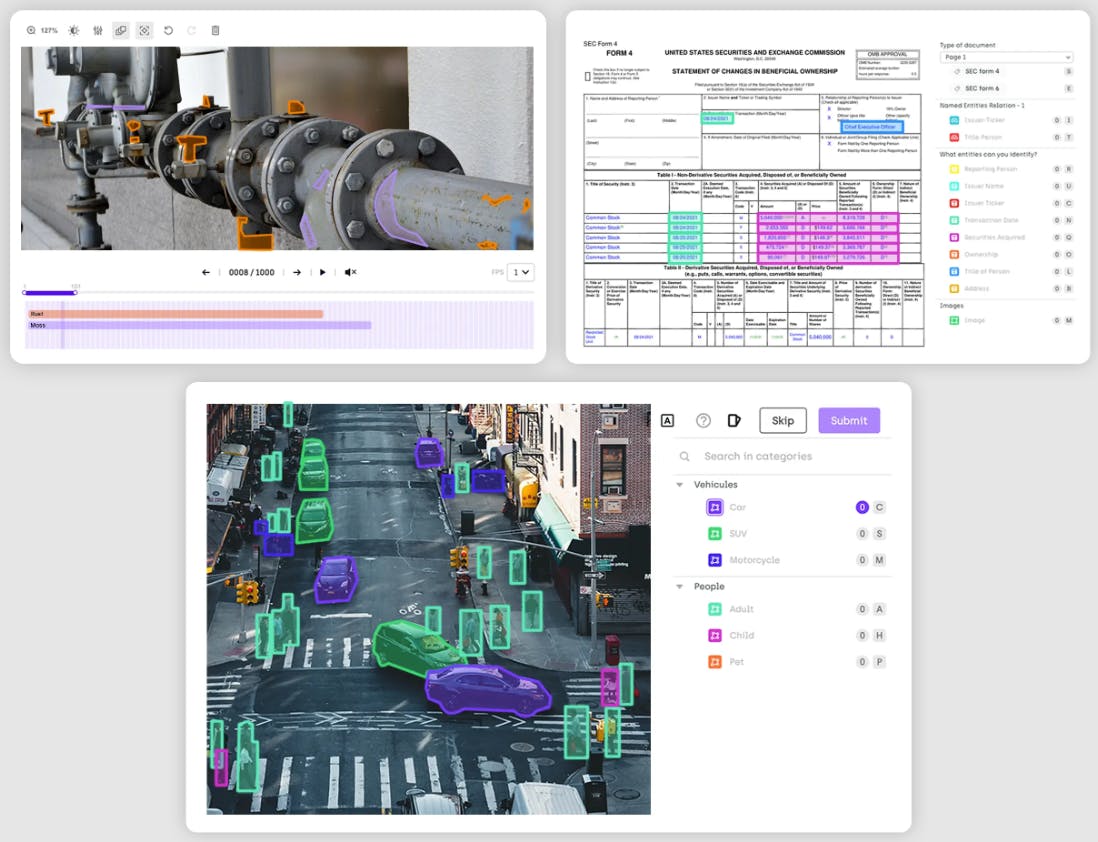Select the Pet class icon

pos(715,661)
